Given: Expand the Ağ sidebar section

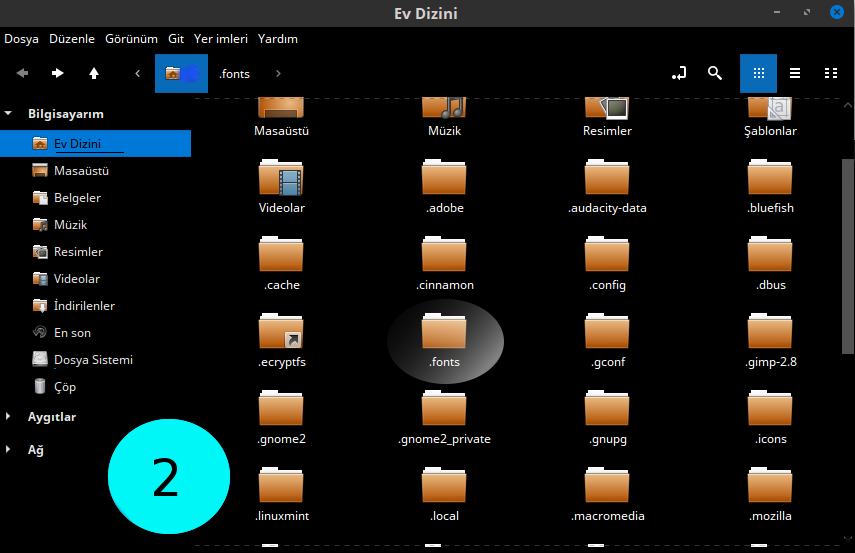Looking at the screenshot, I should (x=8, y=449).
